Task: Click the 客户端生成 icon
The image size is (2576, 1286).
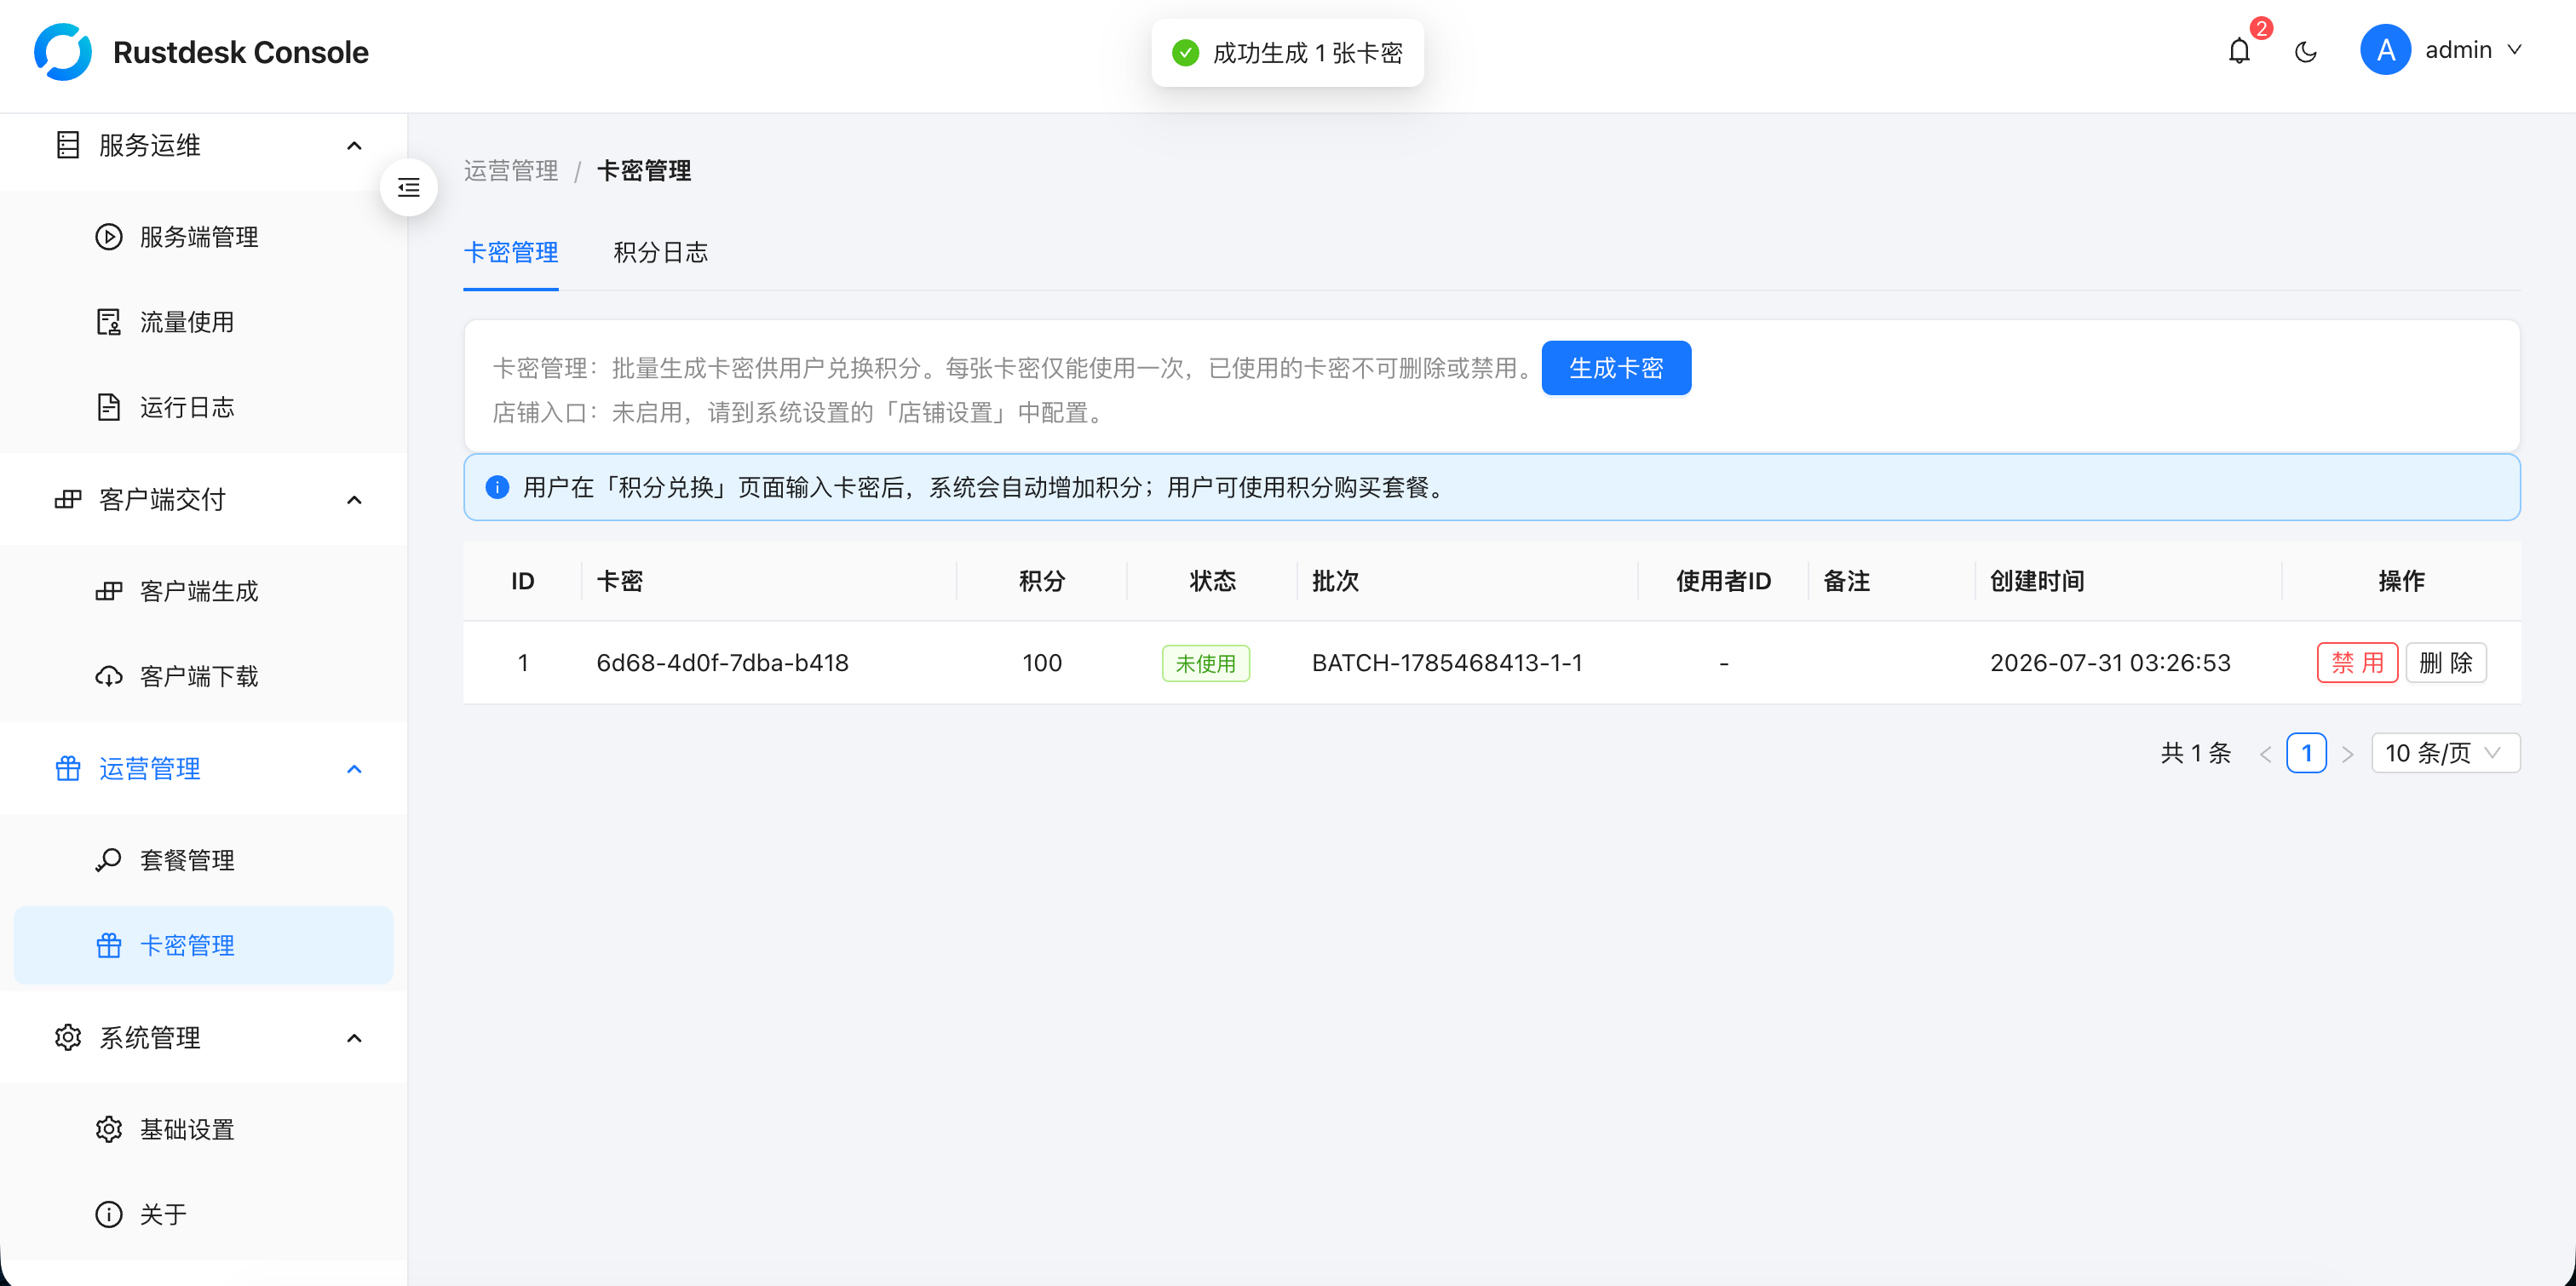Action: [x=108, y=591]
